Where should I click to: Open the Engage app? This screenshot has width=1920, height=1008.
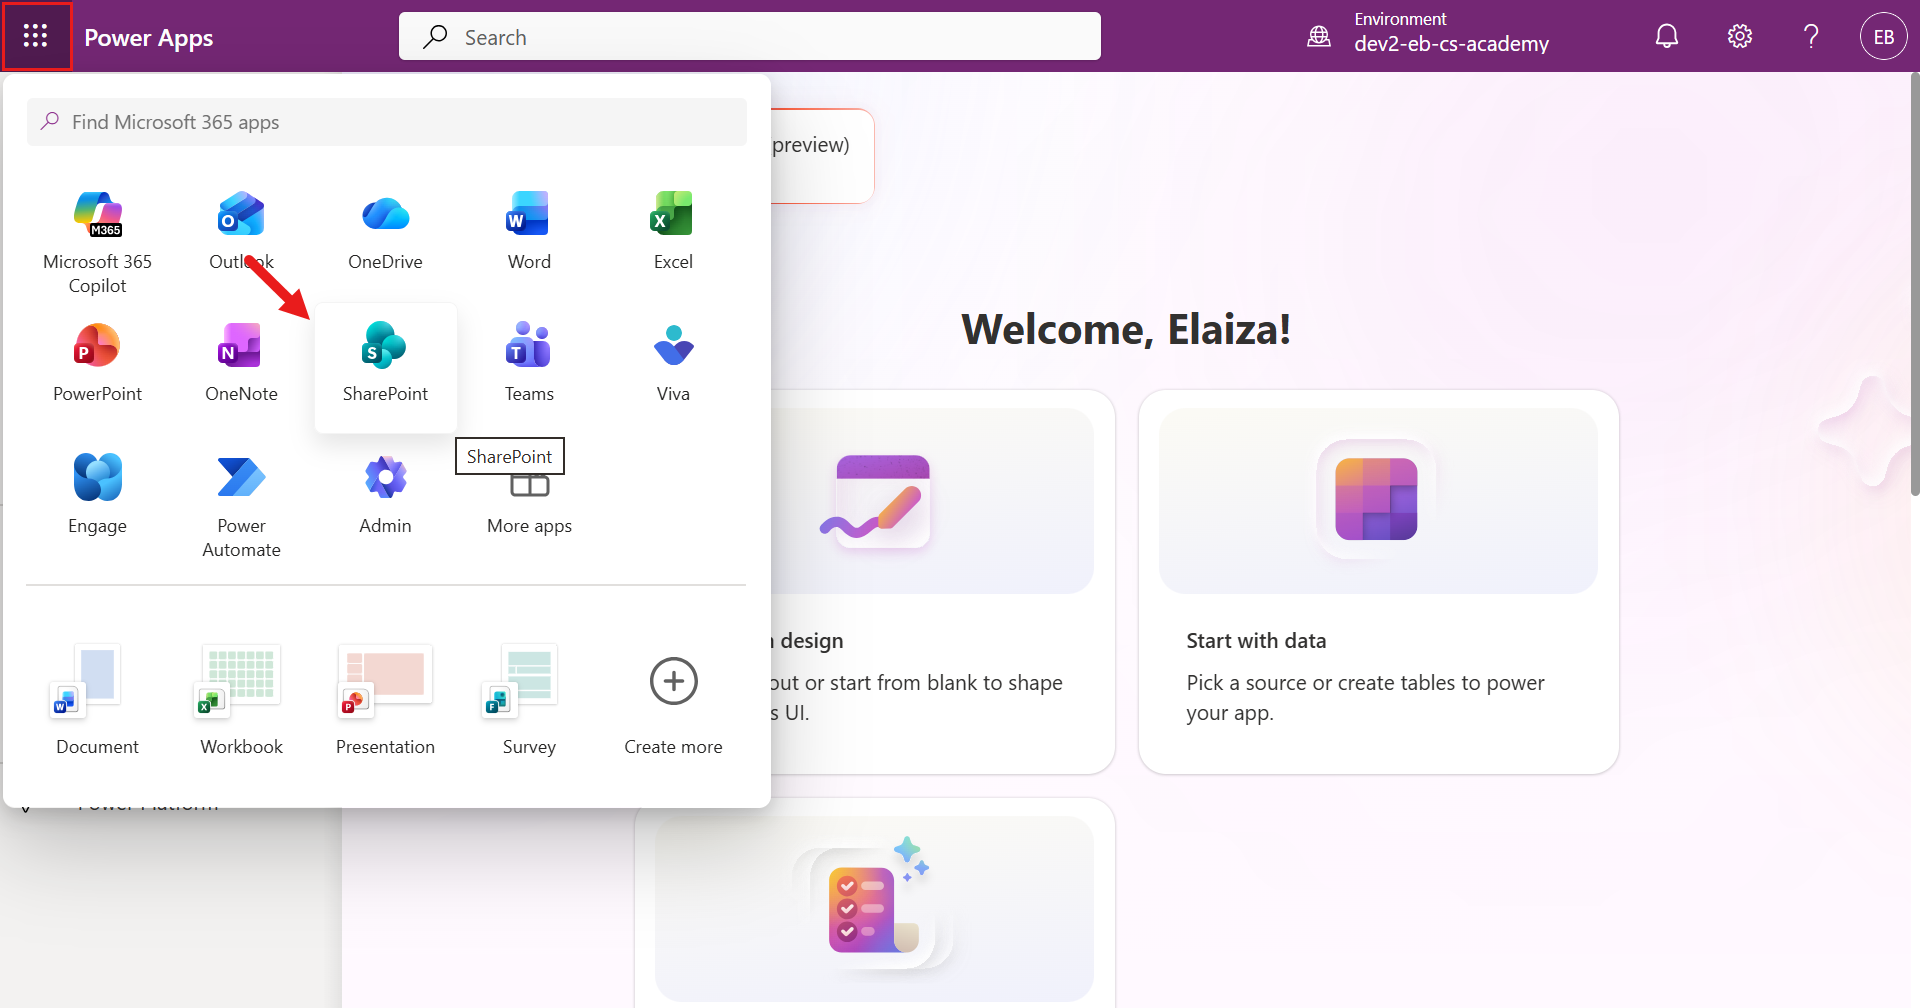point(97,496)
